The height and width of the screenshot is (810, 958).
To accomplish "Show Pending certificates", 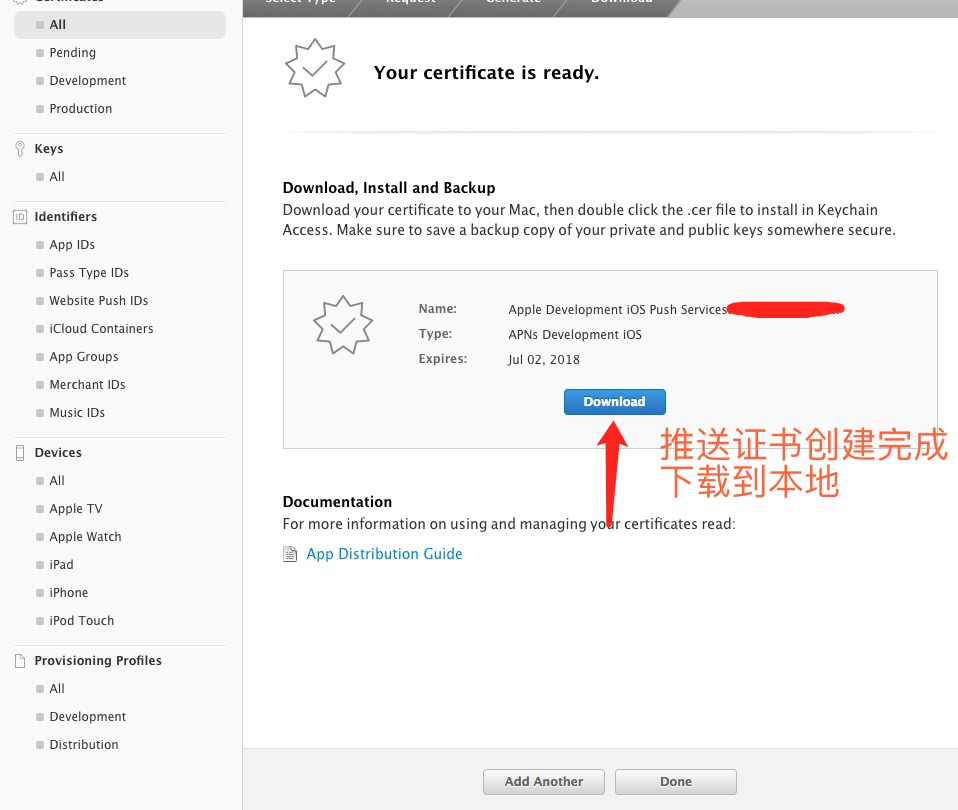I will [x=73, y=53].
